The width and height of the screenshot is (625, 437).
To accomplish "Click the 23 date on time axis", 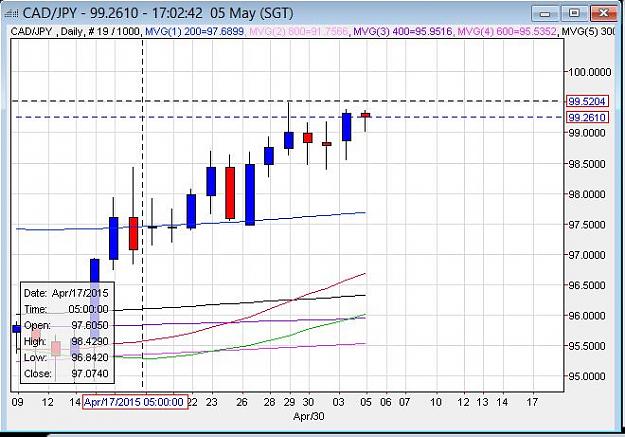I will (x=211, y=402).
